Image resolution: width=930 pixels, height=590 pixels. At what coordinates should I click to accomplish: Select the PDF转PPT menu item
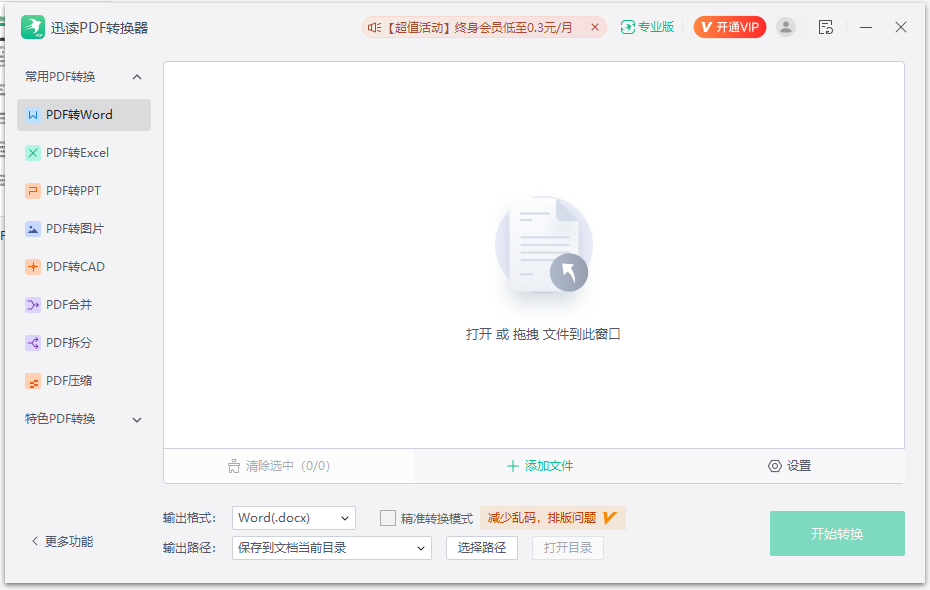tap(84, 191)
